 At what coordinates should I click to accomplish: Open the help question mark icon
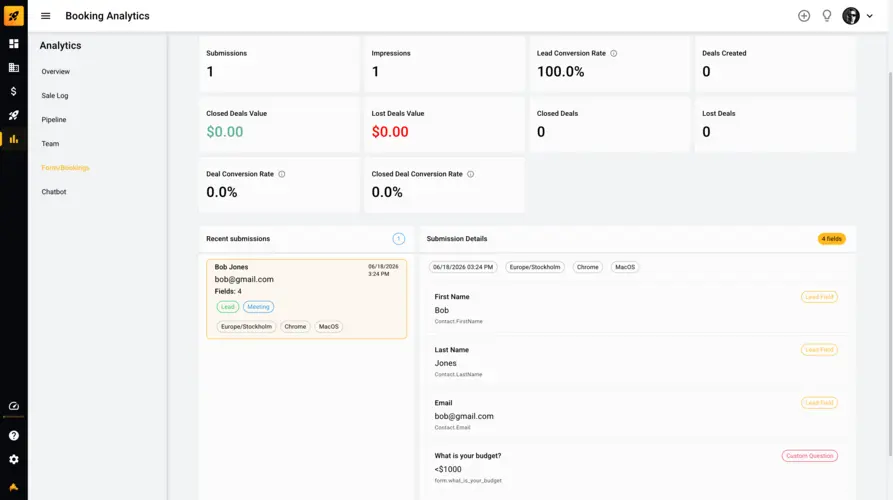(x=14, y=436)
